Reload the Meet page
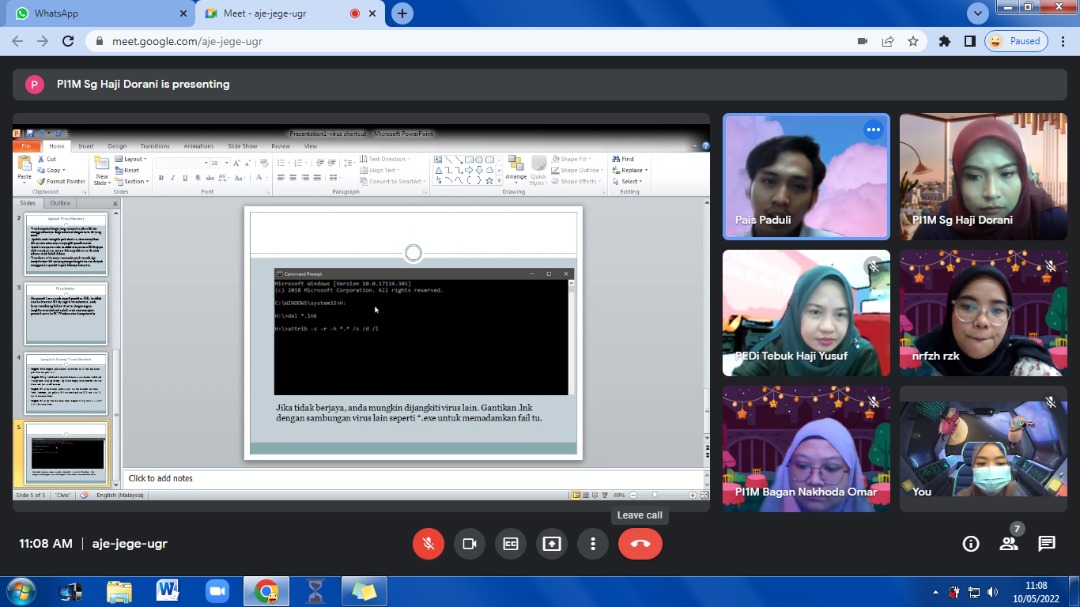This screenshot has width=1080, height=607. [x=68, y=41]
